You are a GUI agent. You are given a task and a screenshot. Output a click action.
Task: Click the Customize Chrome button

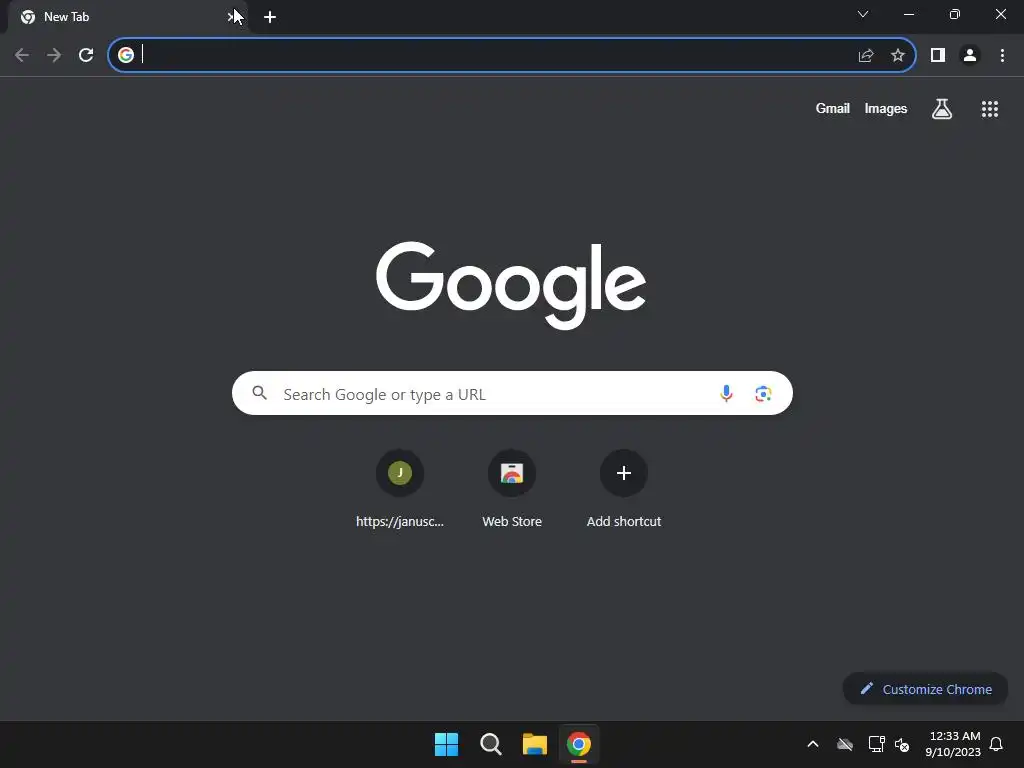(925, 689)
